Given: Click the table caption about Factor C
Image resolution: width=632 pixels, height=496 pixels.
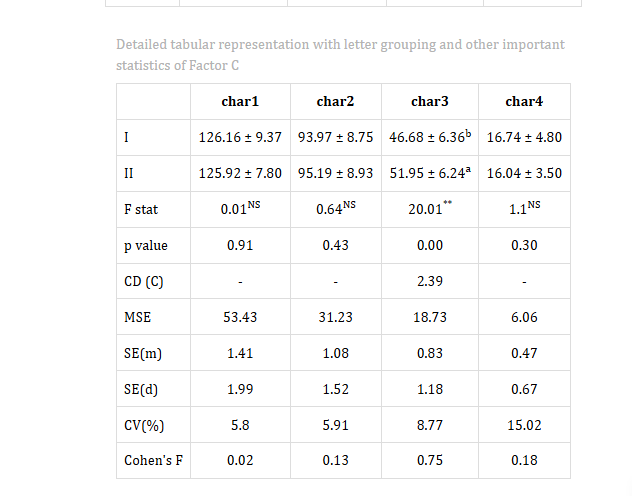Looking at the screenshot, I should click(x=340, y=55).
